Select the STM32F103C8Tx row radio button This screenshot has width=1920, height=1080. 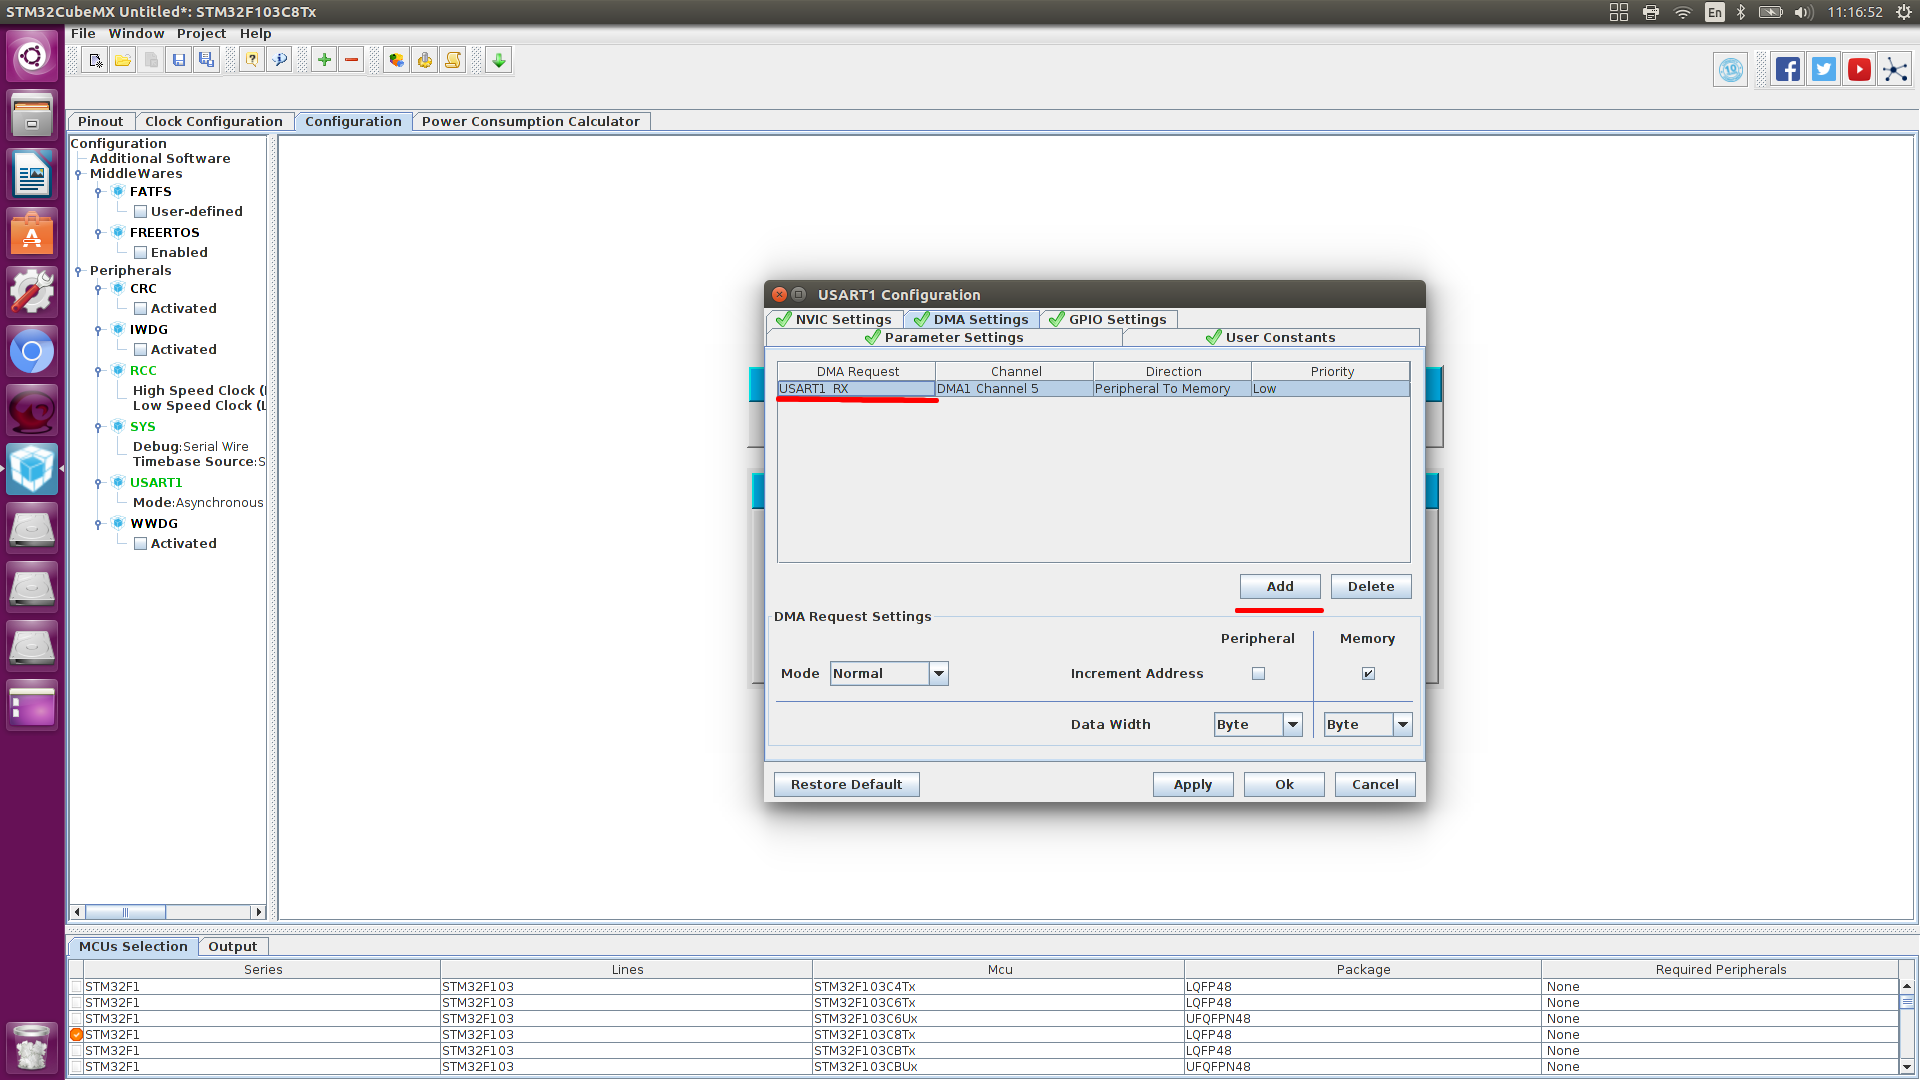(x=76, y=1035)
